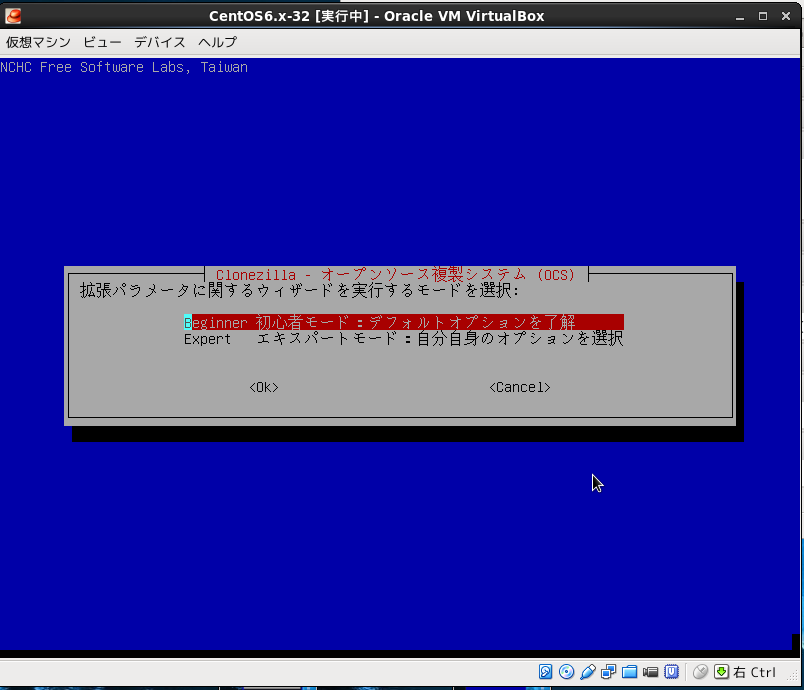
Task: Click the video capture status icon
Action: [x=651, y=672]
